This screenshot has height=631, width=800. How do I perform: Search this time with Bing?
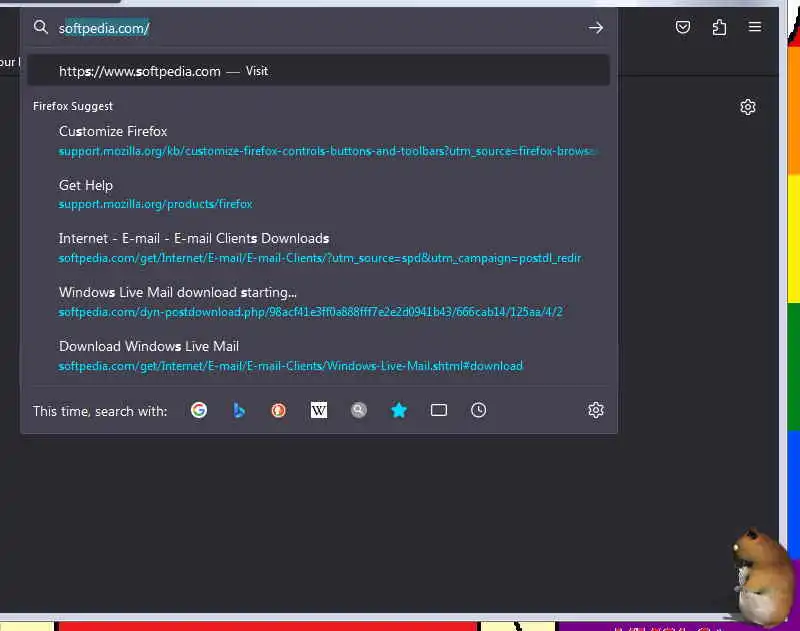[238, 410]
